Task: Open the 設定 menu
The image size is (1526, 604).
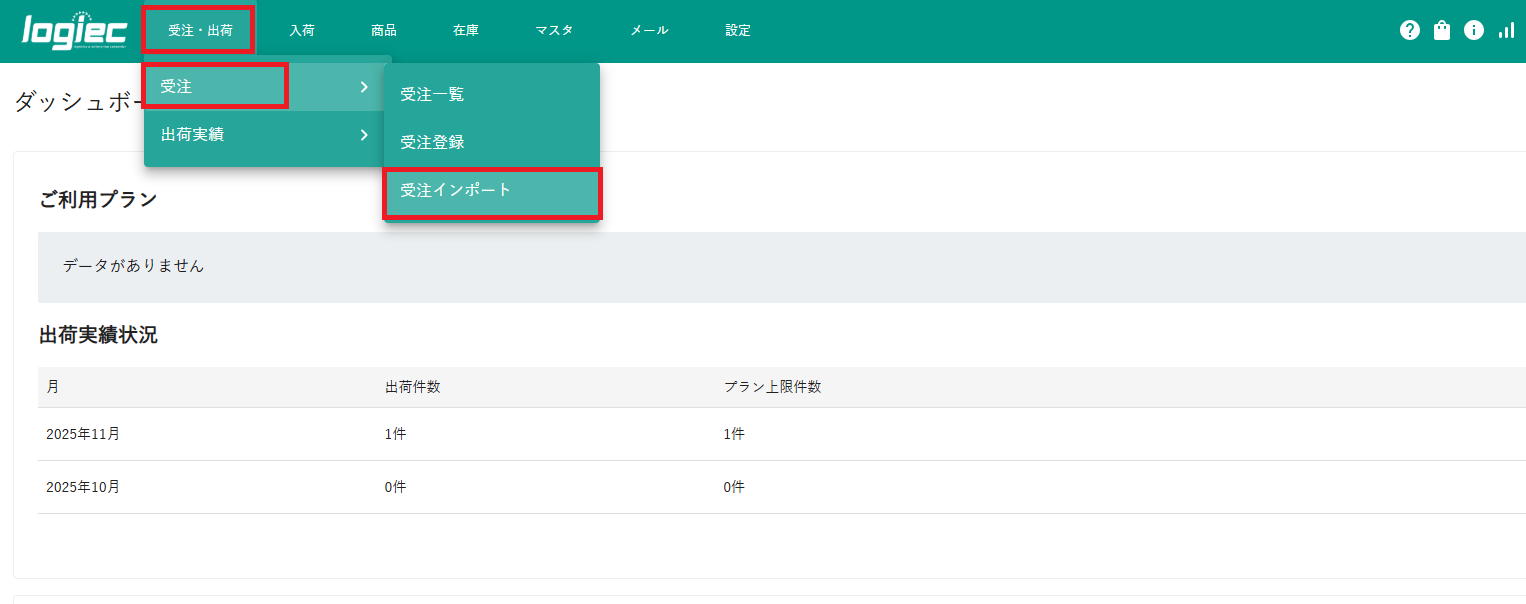Action: click(738, 30)
